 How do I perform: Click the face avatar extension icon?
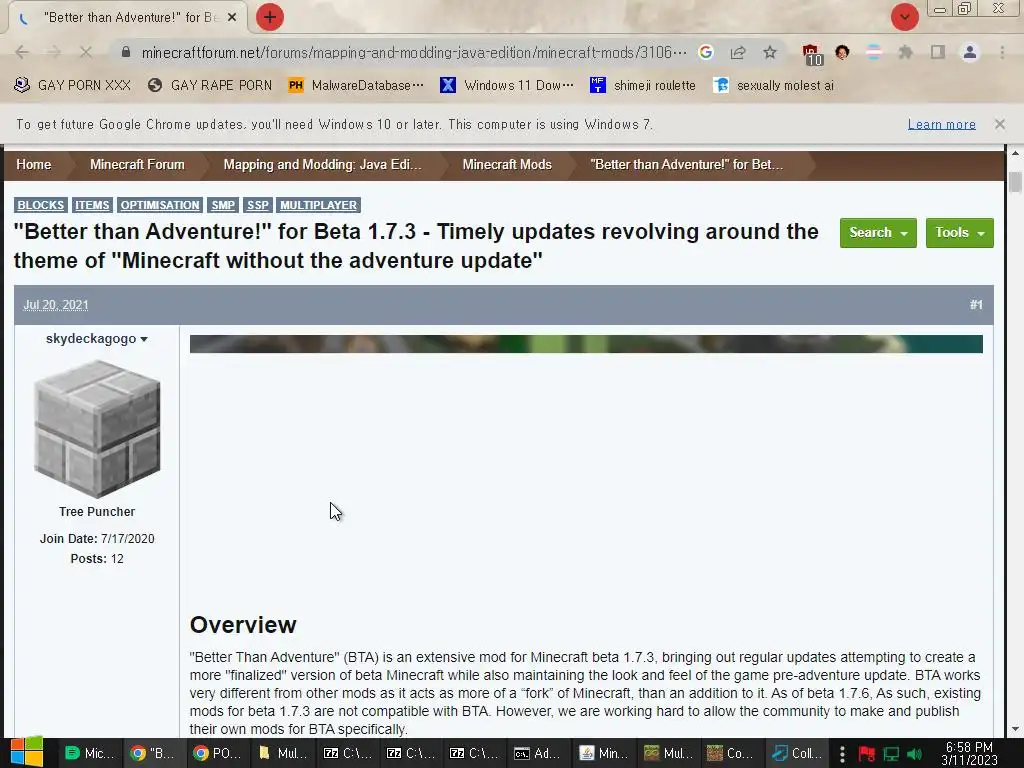842,52
